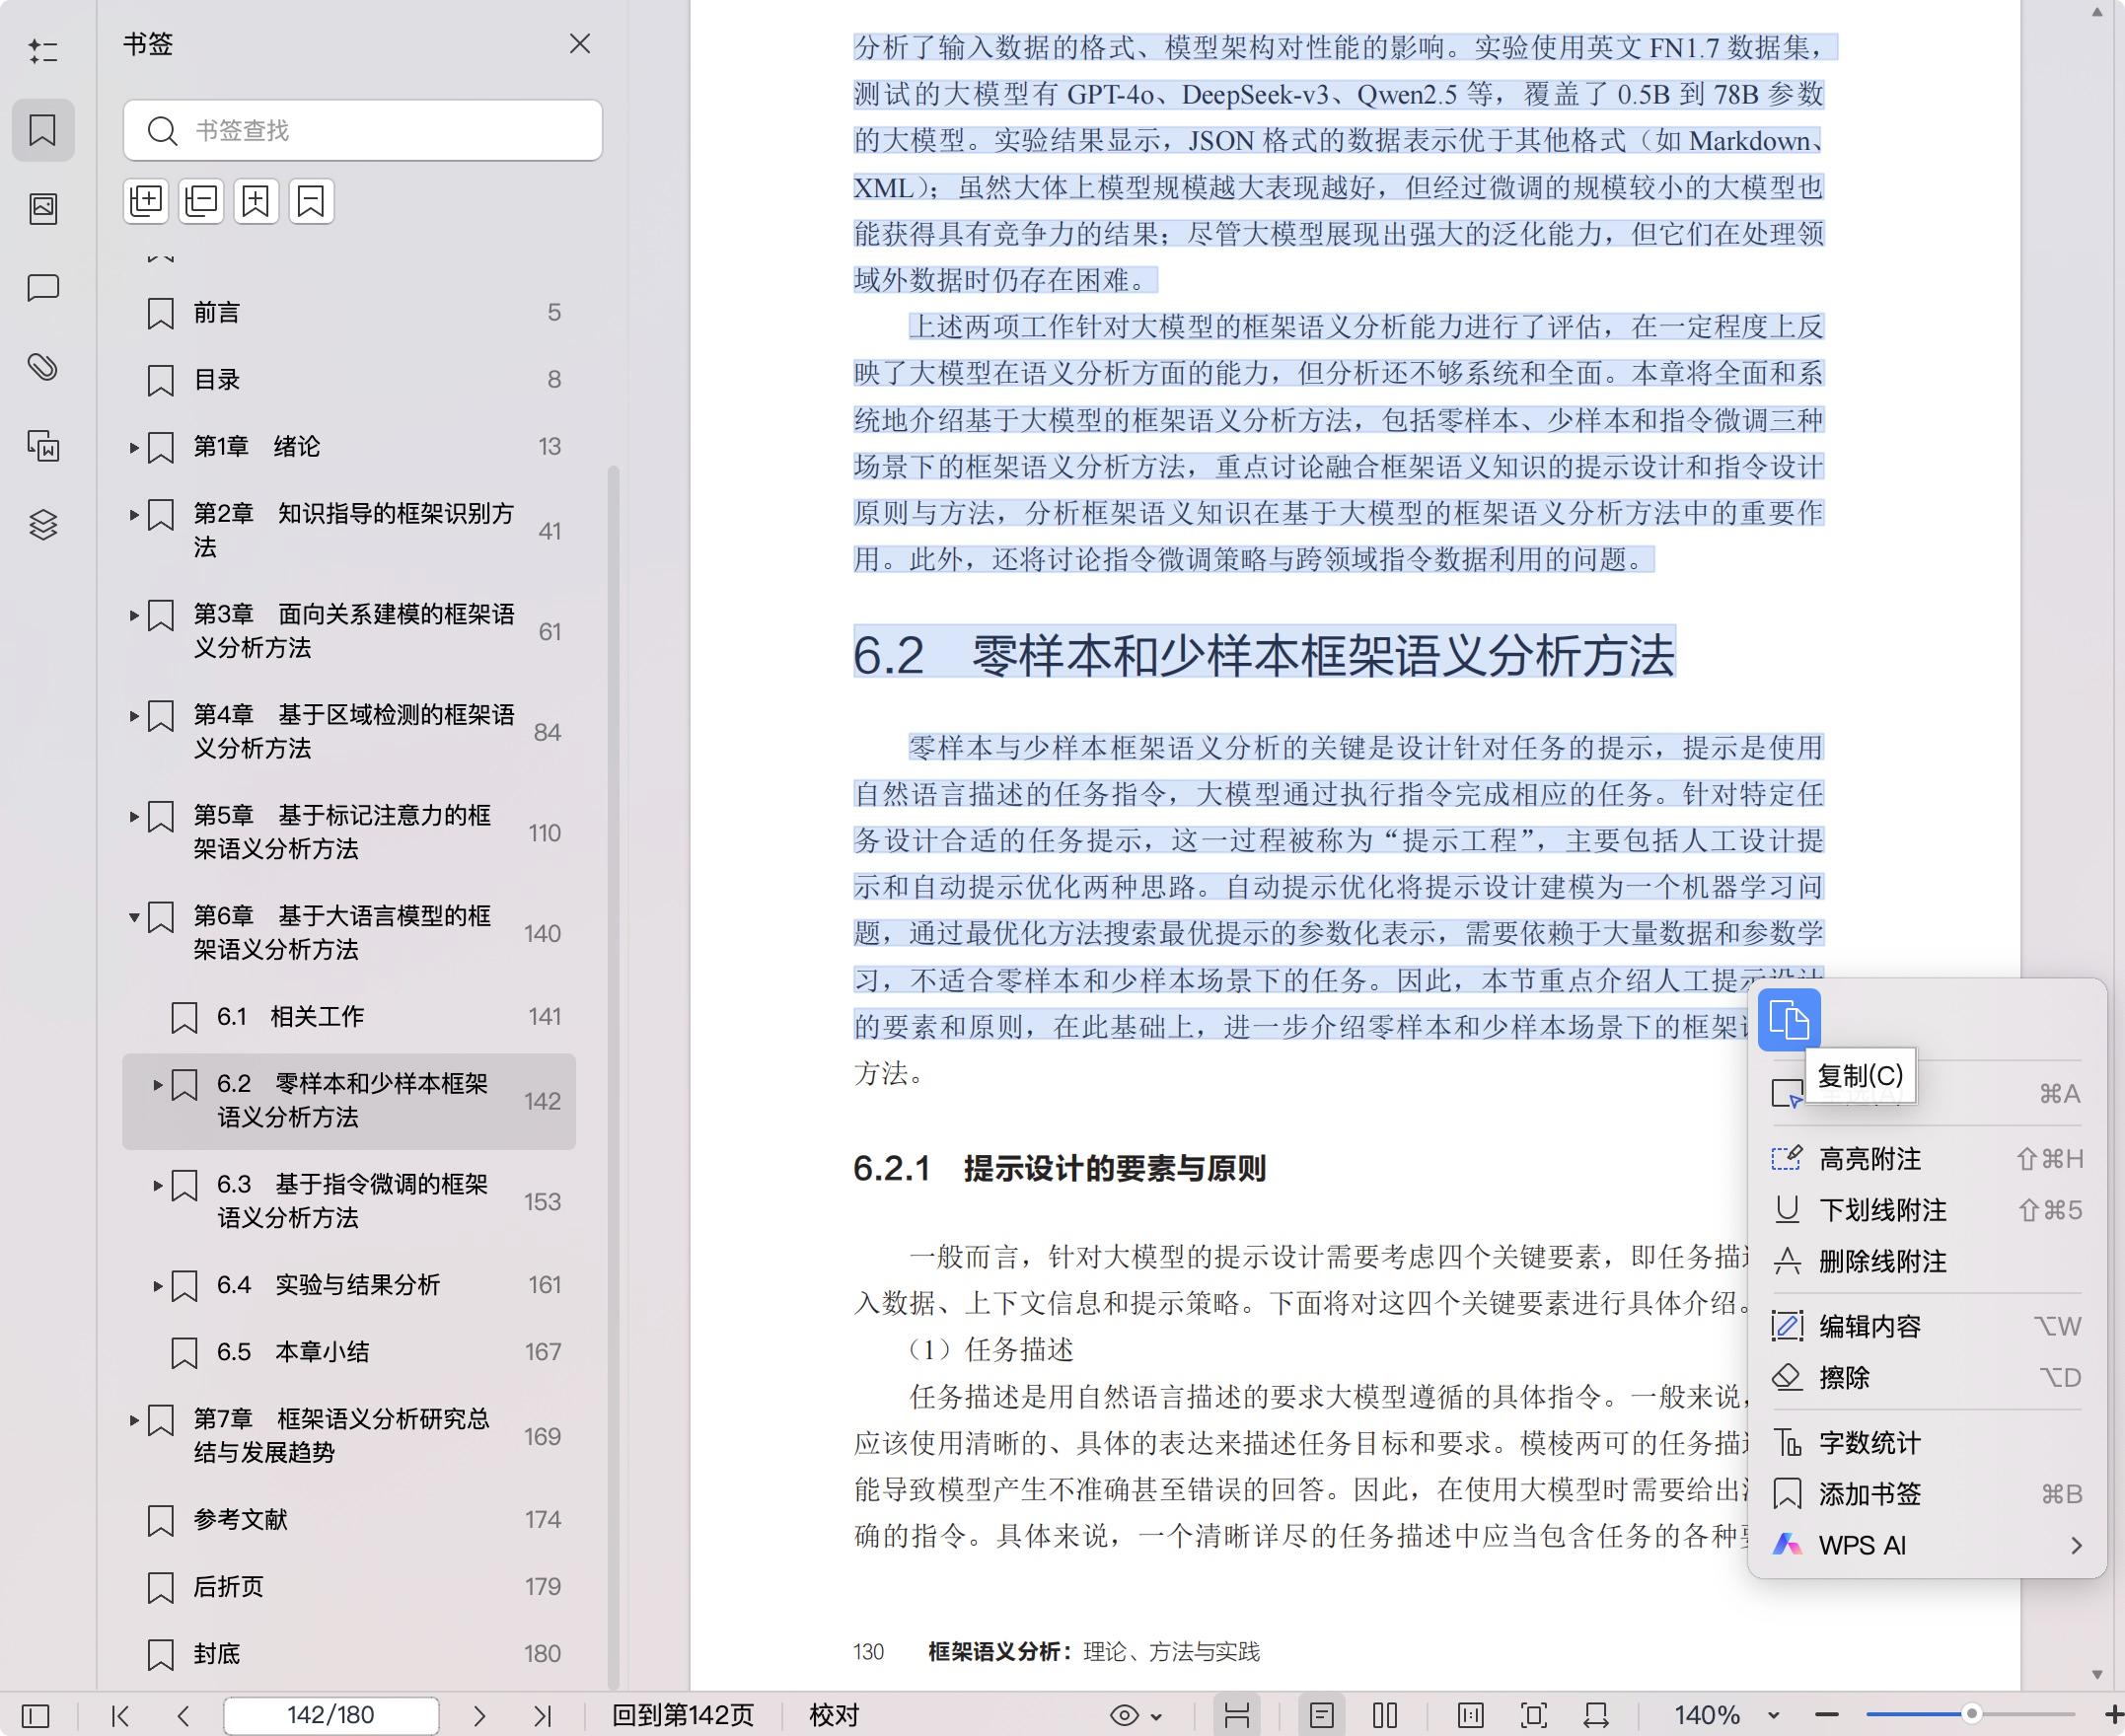This screenshot has width=2125, height=1736.
Task: Toggle the sidebar panel button in status bar
Action: 35,1716
